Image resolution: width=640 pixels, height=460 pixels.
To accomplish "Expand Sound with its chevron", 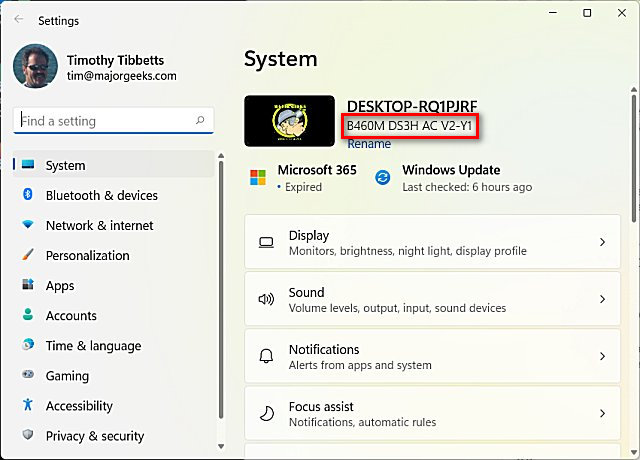I will pyautogui.click(x=602, y=299).
